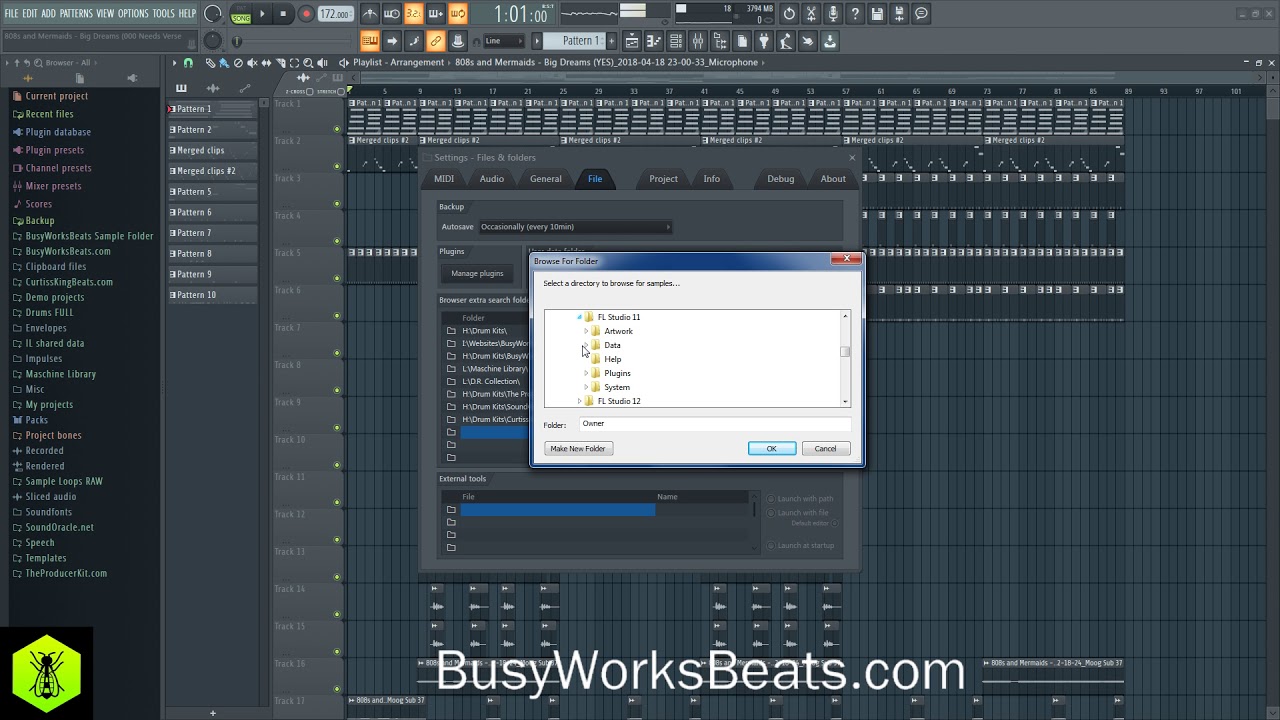Expand the Plugins folder arrow
The image size is (1280, 720).
click(x=586, y=373)
